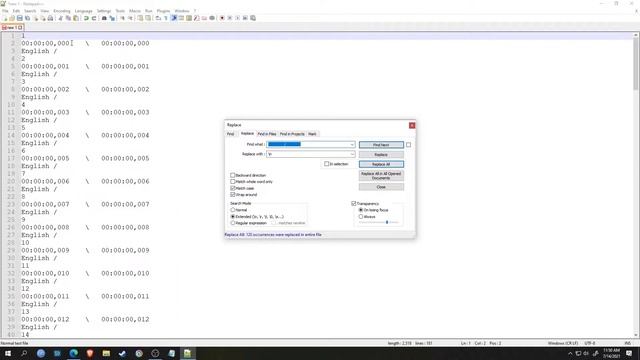Click the Find binoculars toolbar icon

[104, 18]
